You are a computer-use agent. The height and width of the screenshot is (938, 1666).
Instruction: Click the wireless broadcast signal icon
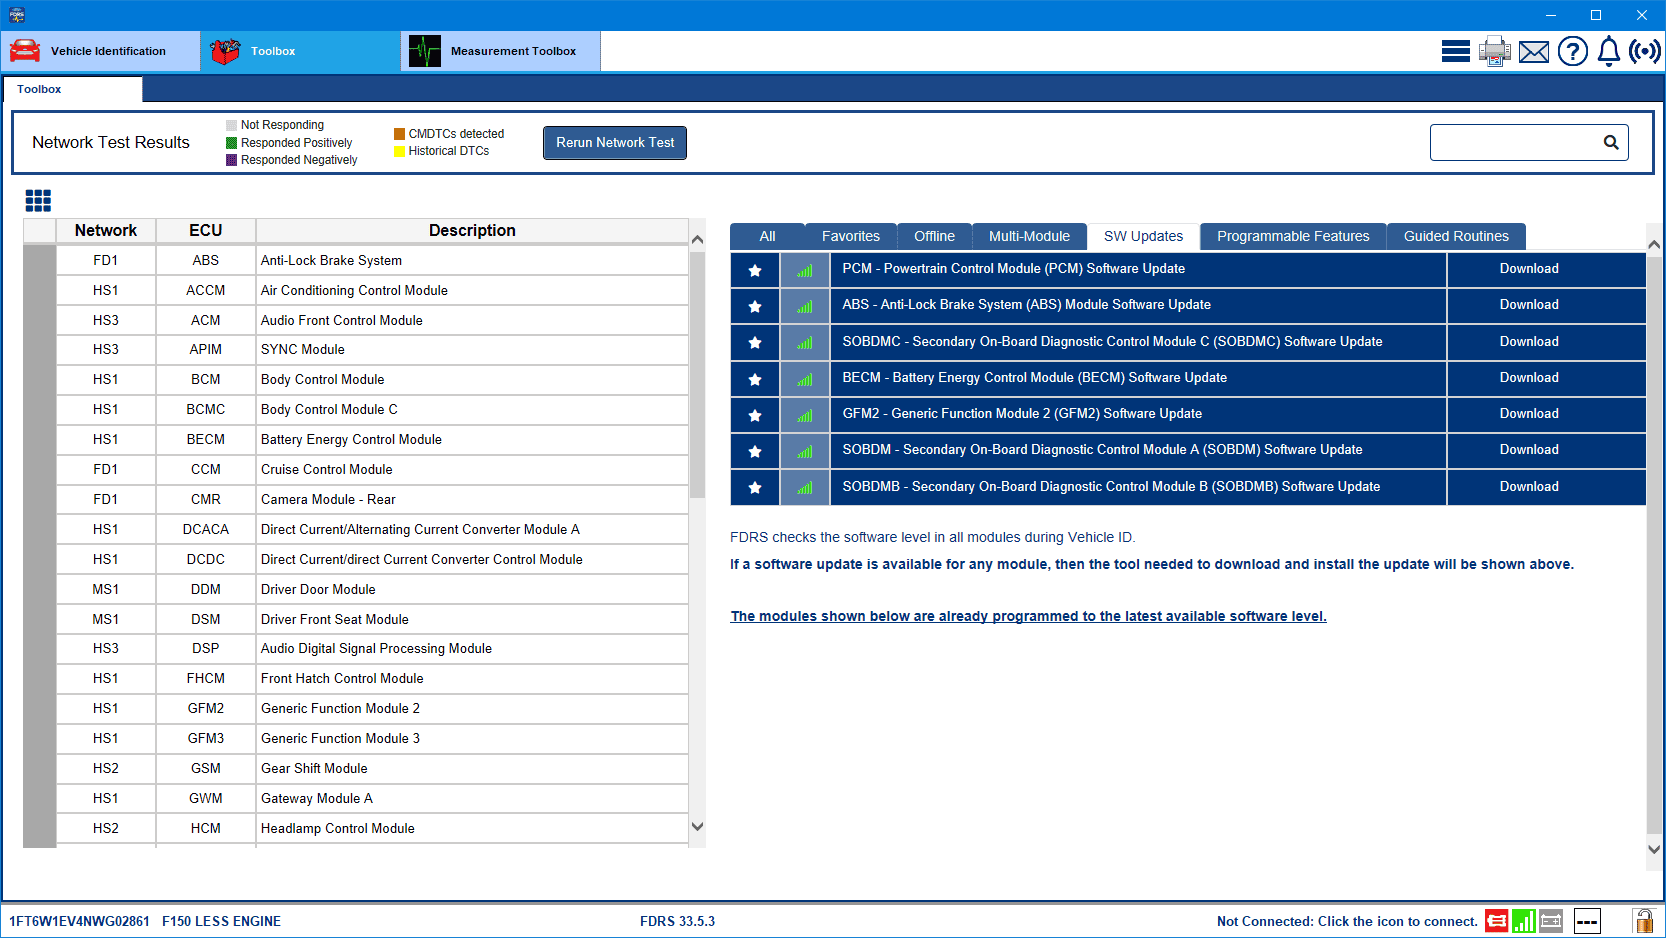(x=1644, y=51)
